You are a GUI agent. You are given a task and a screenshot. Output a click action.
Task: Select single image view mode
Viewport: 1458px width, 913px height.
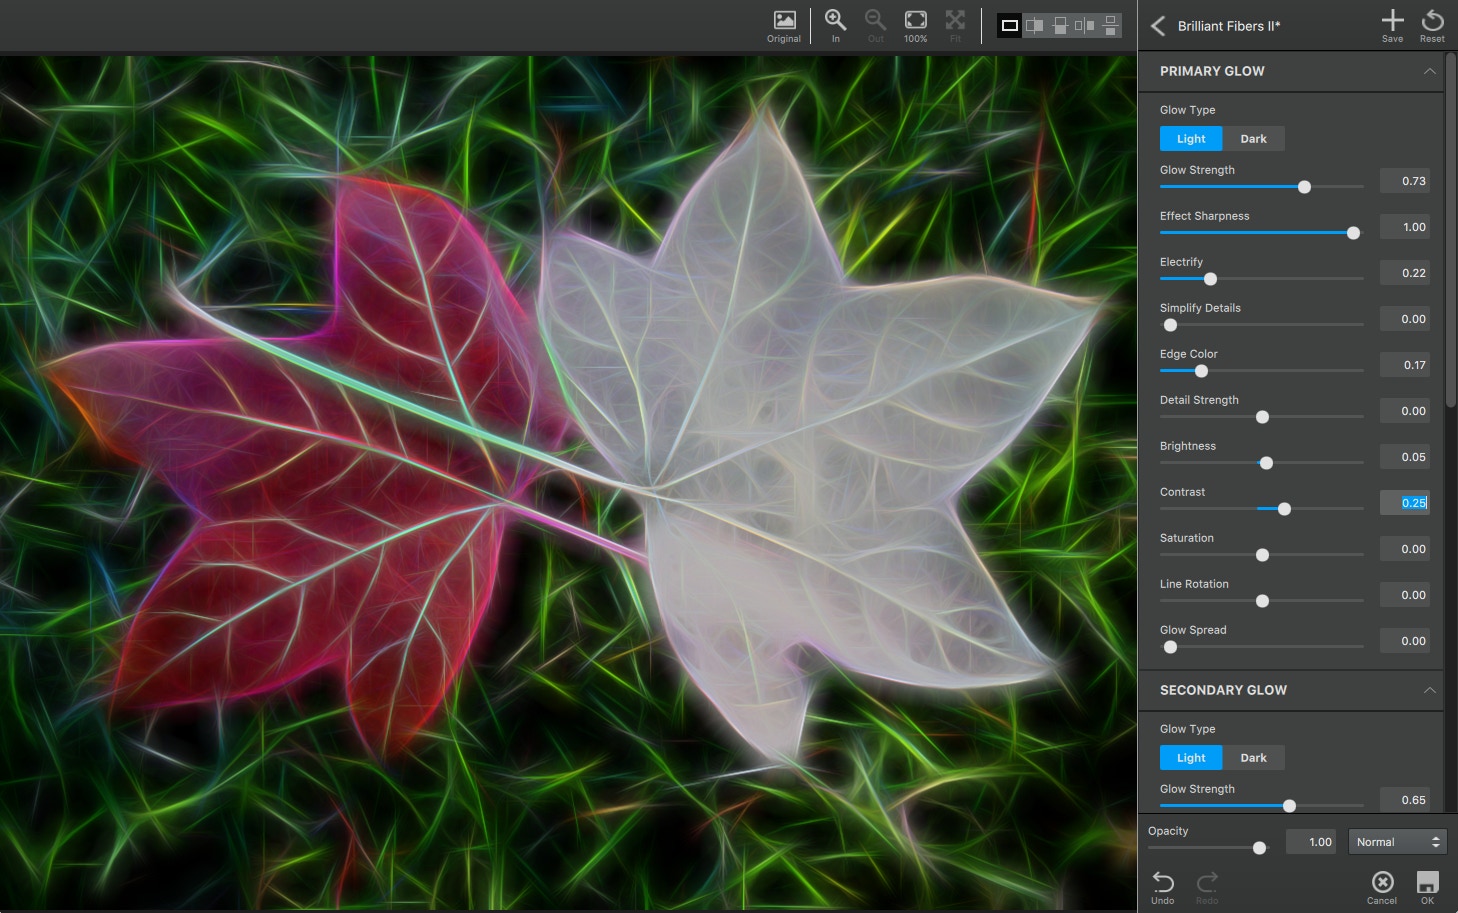(x=1010, y=25)
